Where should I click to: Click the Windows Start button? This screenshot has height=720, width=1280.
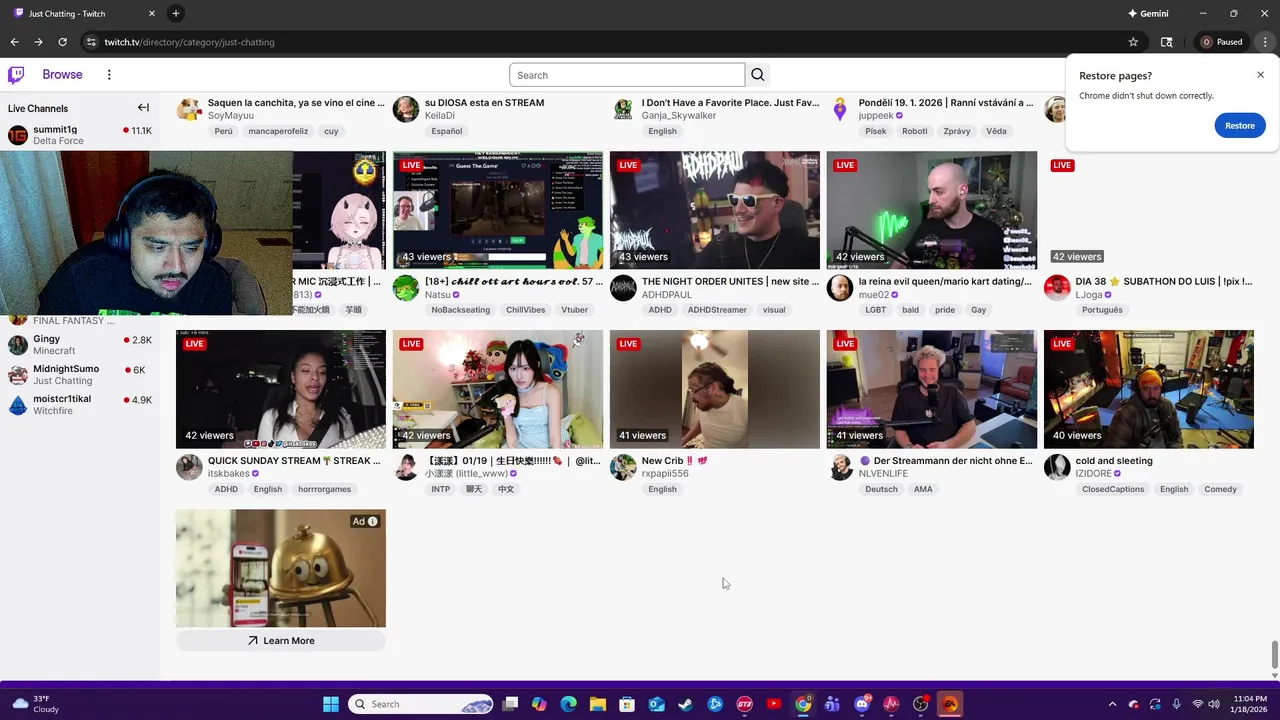point(331,704)
